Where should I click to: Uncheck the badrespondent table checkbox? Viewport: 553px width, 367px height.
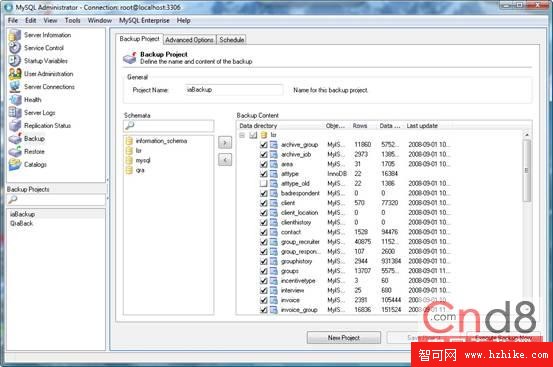pos(263,193)
